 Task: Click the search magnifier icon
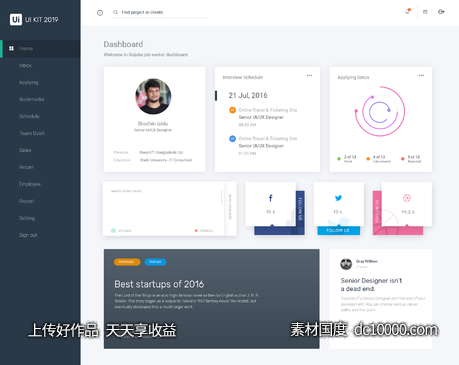coord(115,12)
